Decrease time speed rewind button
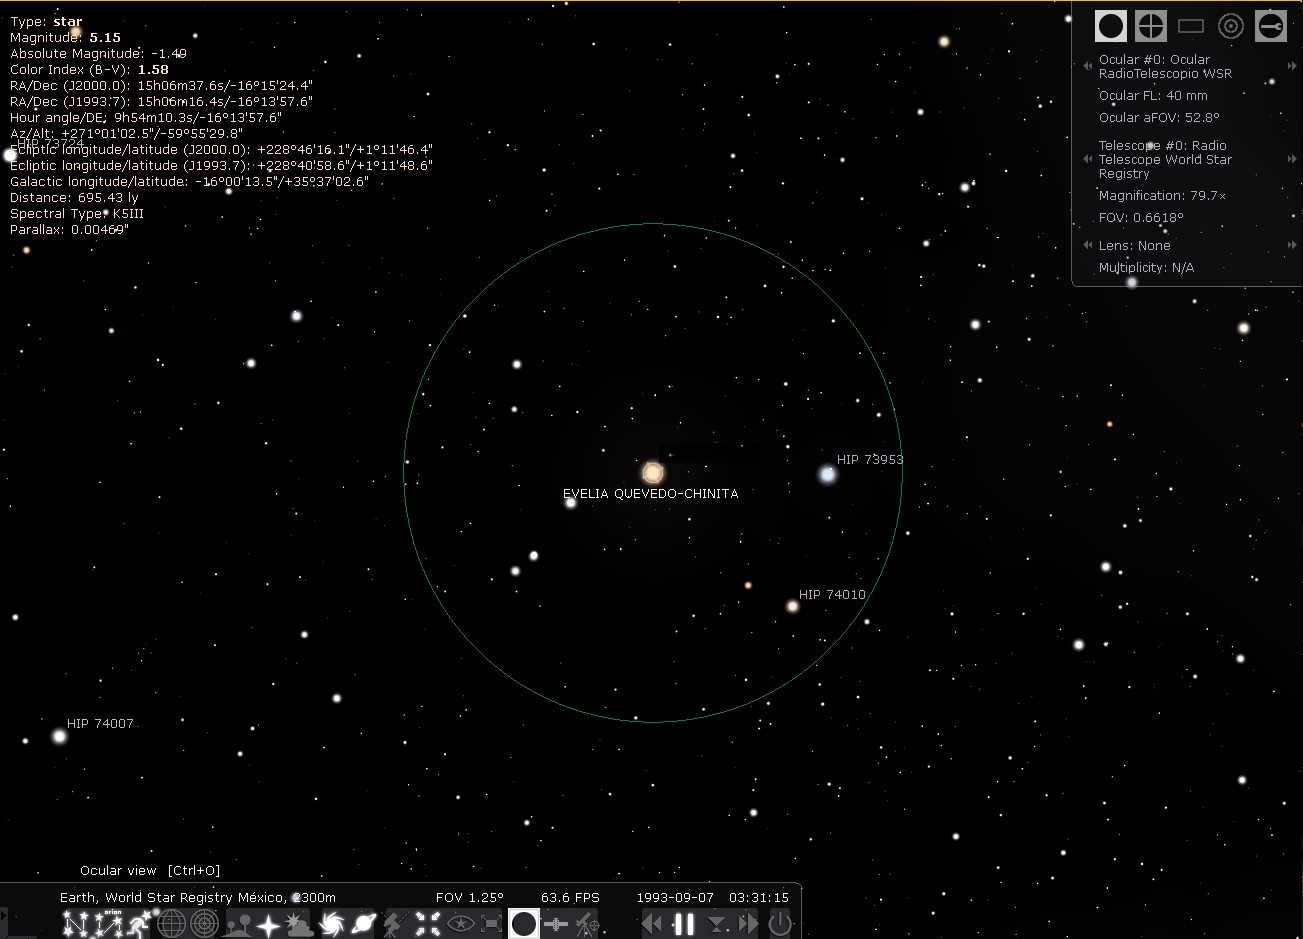 (x=652, y=924)
